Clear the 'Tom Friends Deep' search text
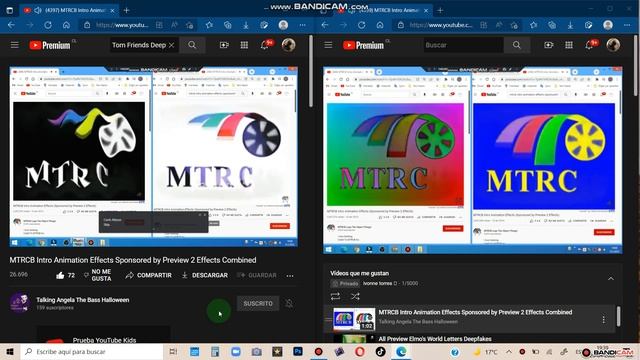 [171, 45]
